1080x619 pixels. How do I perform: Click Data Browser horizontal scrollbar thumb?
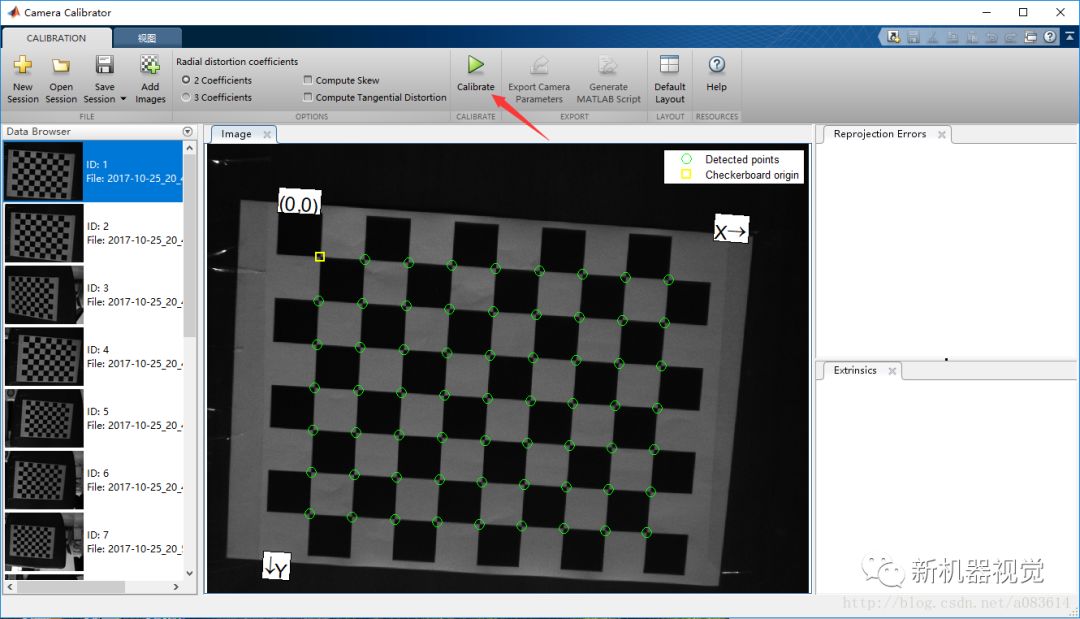pos(71,587)
